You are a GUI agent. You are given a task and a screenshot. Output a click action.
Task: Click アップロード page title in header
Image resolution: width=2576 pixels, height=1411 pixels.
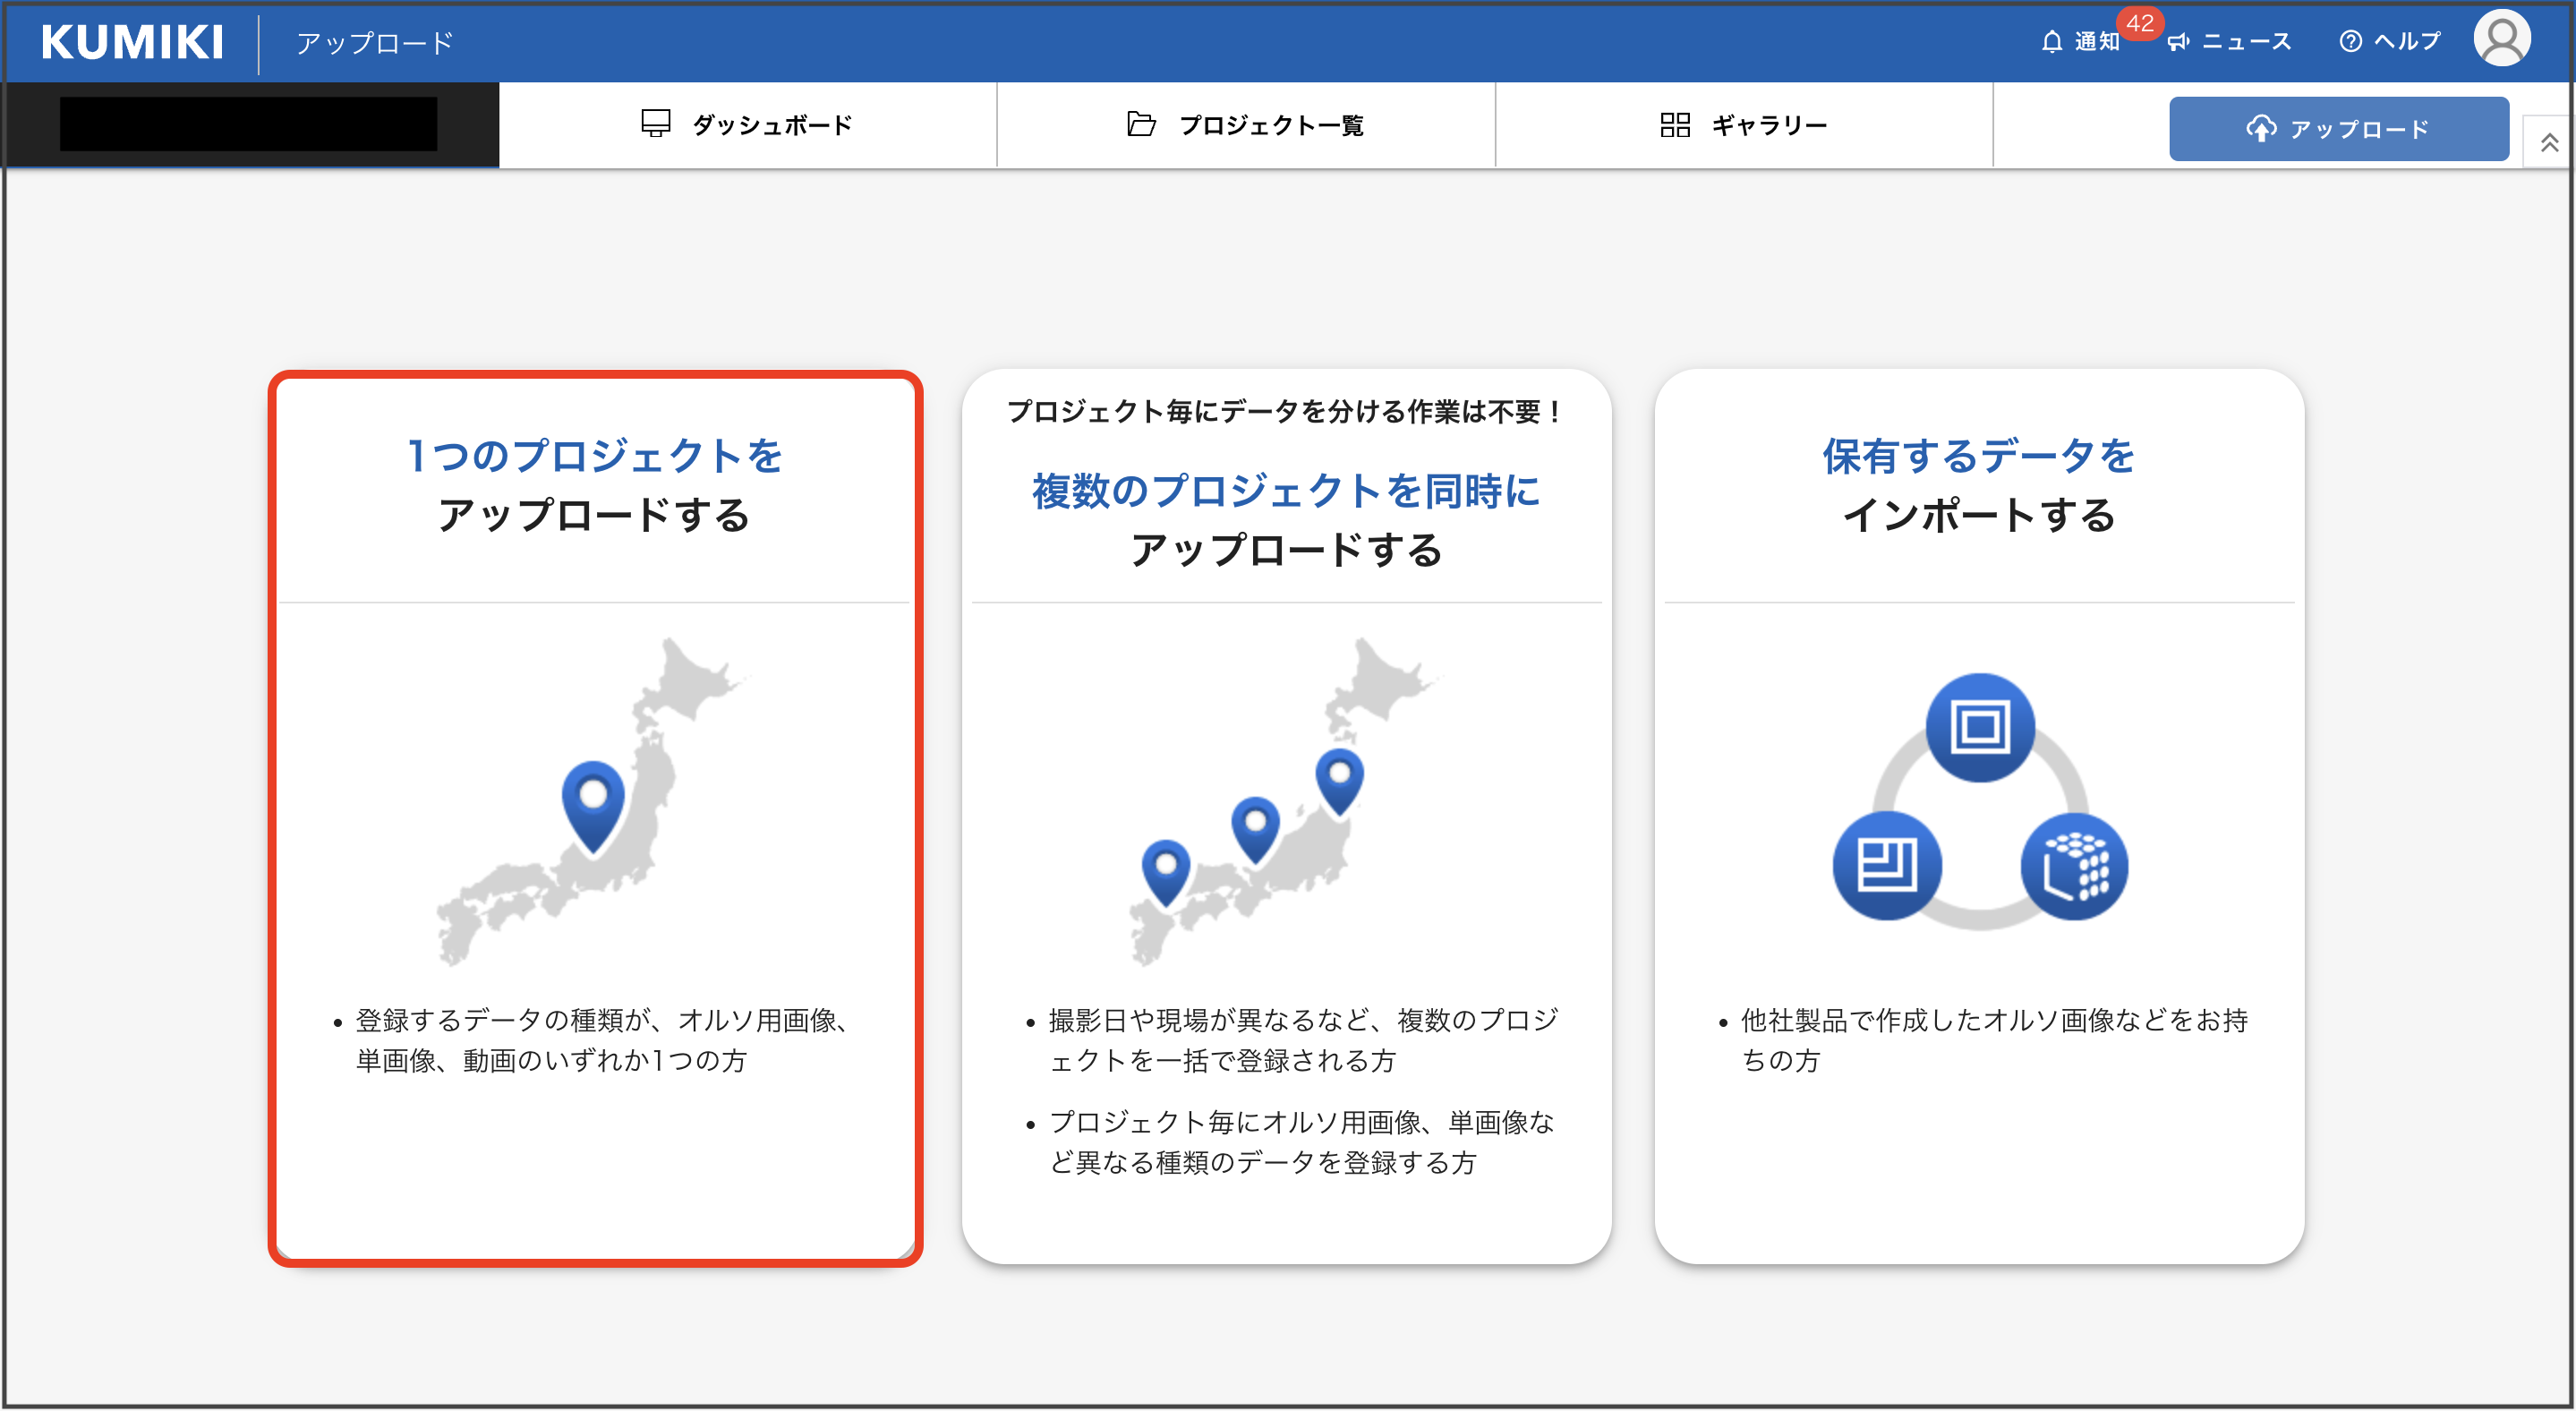tap(375, 42)
